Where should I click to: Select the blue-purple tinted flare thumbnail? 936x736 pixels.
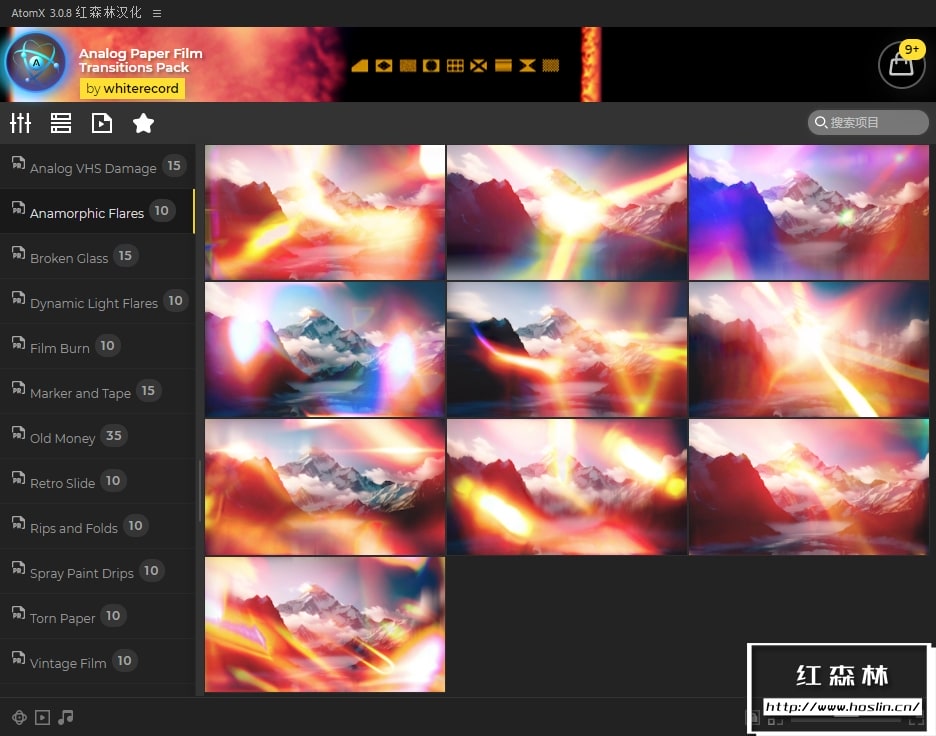pos(809,213)
